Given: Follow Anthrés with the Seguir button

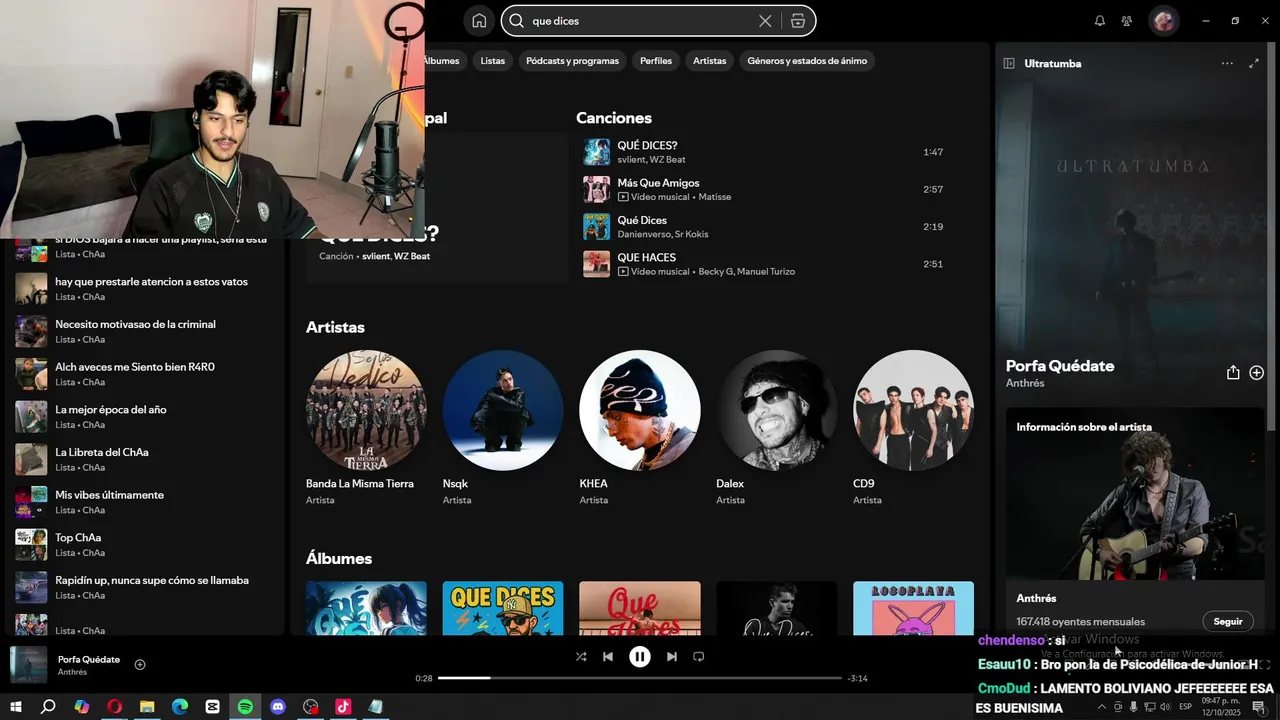Looking at the screenshot, I should [x=1228, y=621].
